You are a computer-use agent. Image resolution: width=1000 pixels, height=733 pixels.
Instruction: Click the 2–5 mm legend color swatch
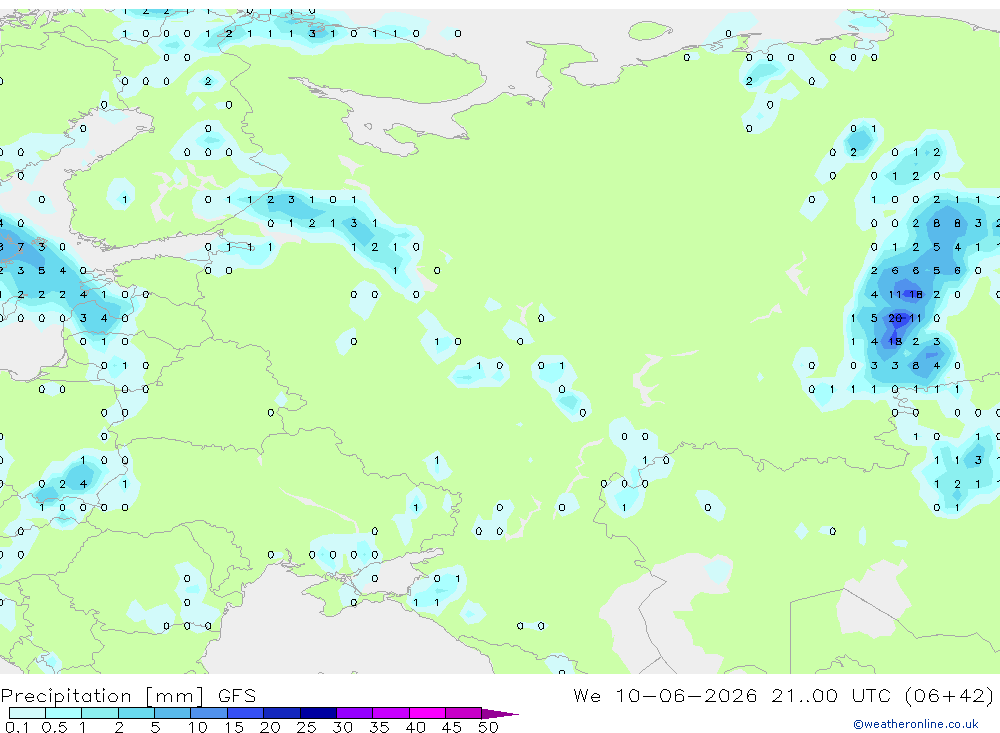tap(136, 713)
